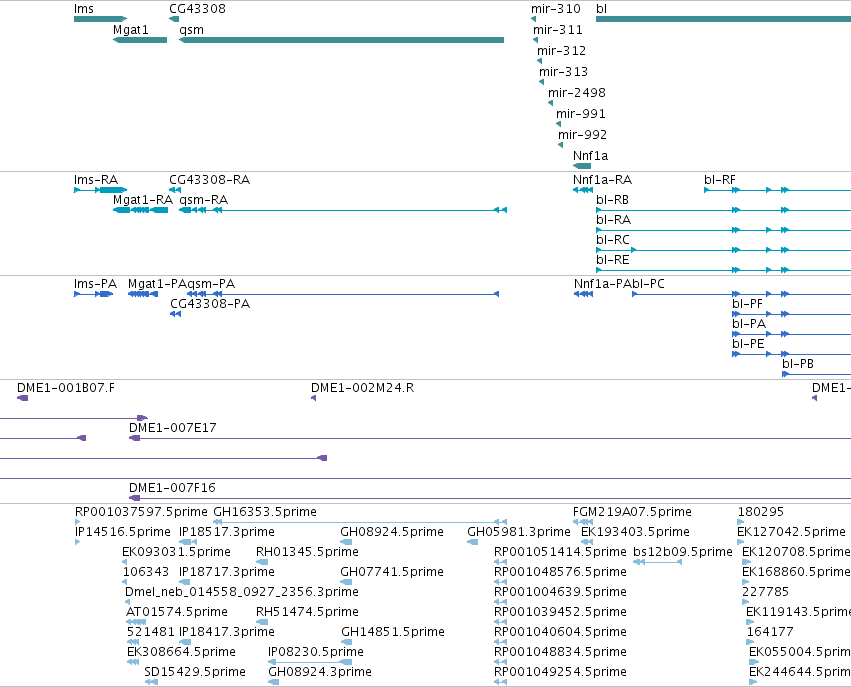Click SD15429.5prime label

pos(195,672)
